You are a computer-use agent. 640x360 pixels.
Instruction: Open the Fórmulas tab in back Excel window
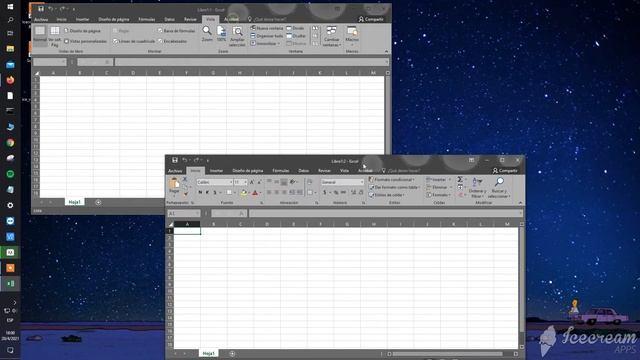(147, 19)
